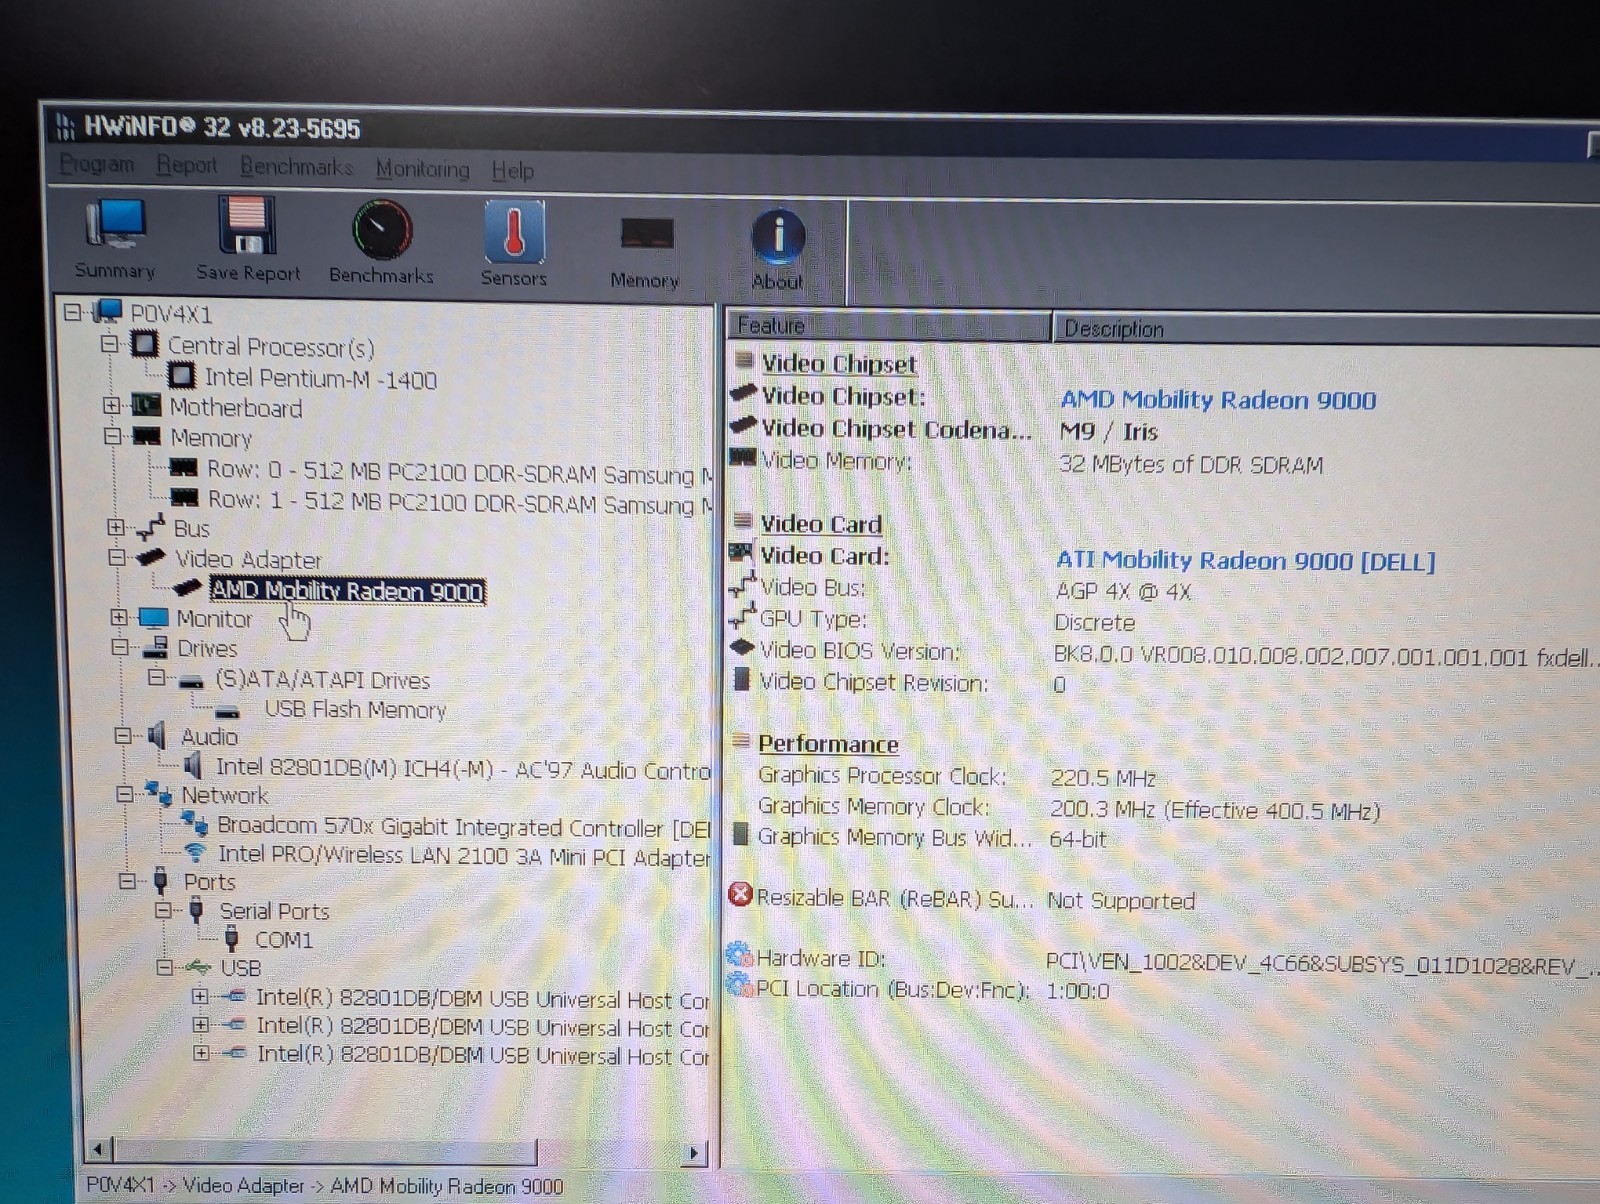
Task: Select Broadcom 570x Gigabit Integrated Controller
Action: [x=464, y=826]
